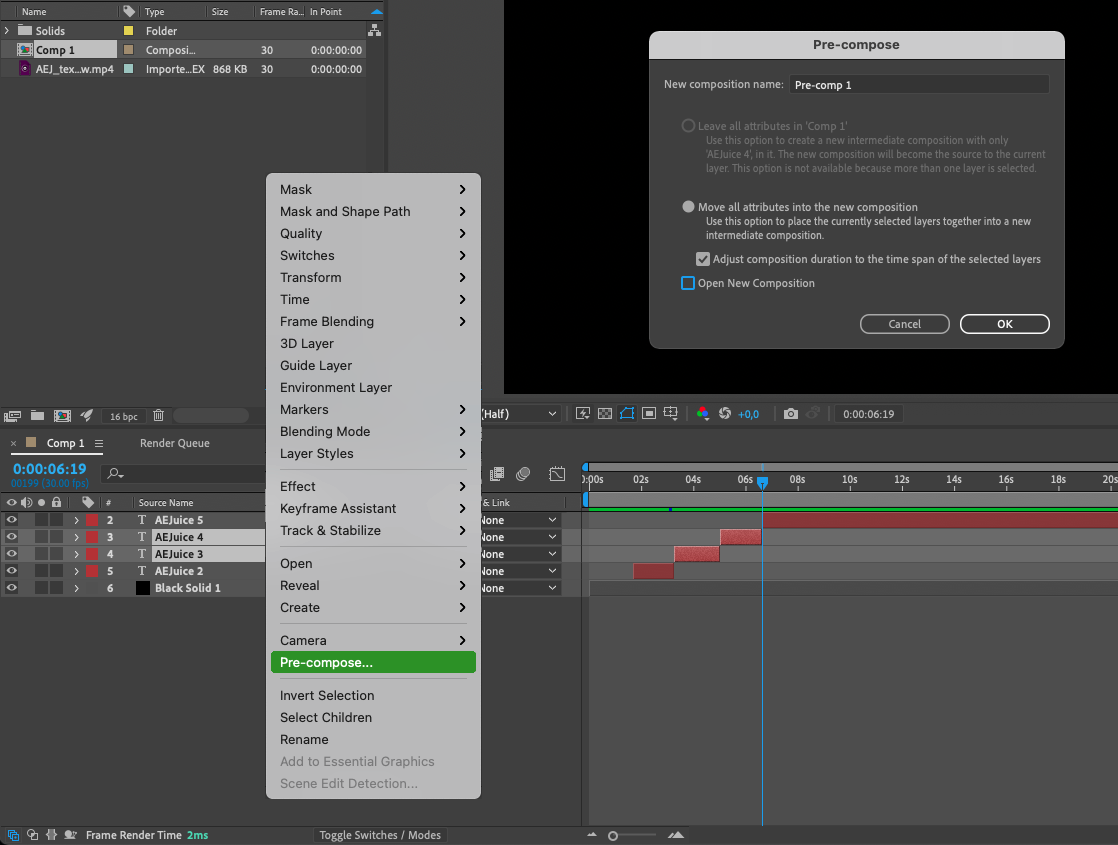Click the take snapshot camera icon
Viewport: 1118px width, 845px height.
point(791,413)
